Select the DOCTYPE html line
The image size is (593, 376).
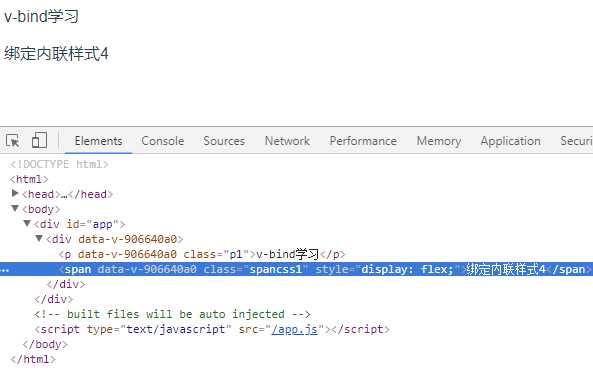59,164
